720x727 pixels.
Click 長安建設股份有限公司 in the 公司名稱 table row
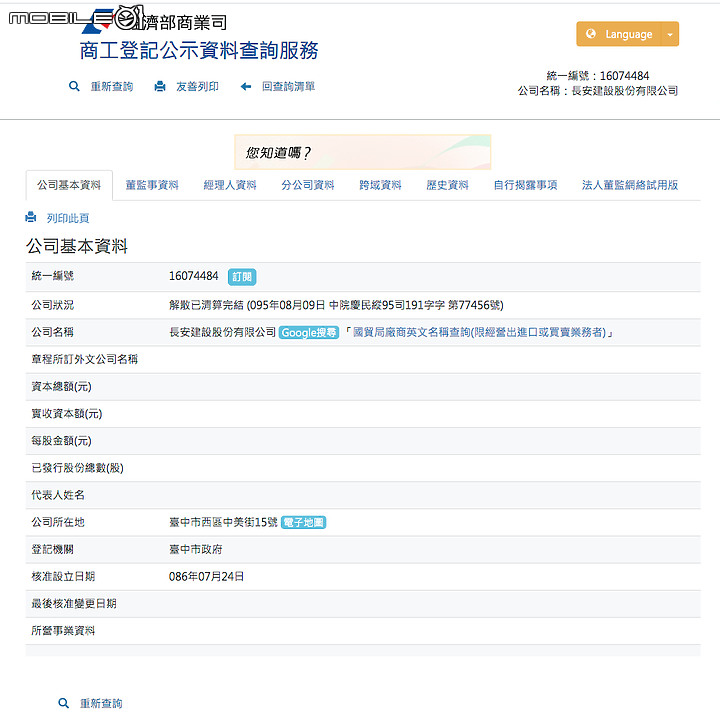pyautogui.click(x=223, y=332)
